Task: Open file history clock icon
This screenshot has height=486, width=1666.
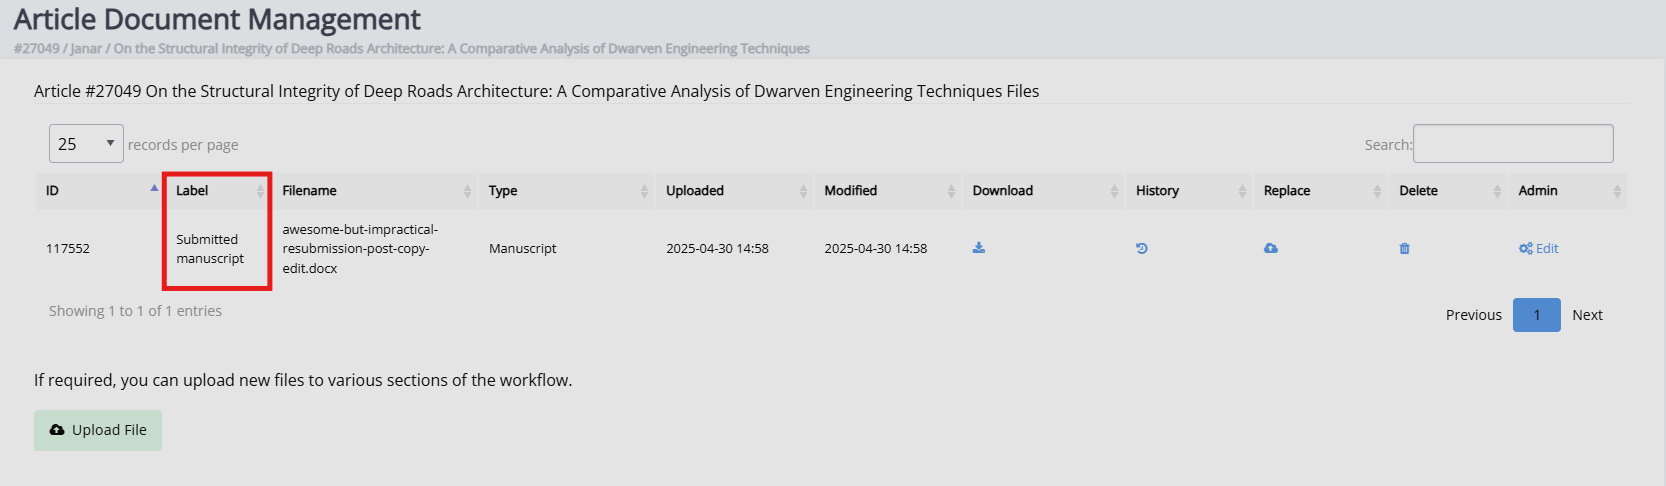Action: click(1142, 248)
